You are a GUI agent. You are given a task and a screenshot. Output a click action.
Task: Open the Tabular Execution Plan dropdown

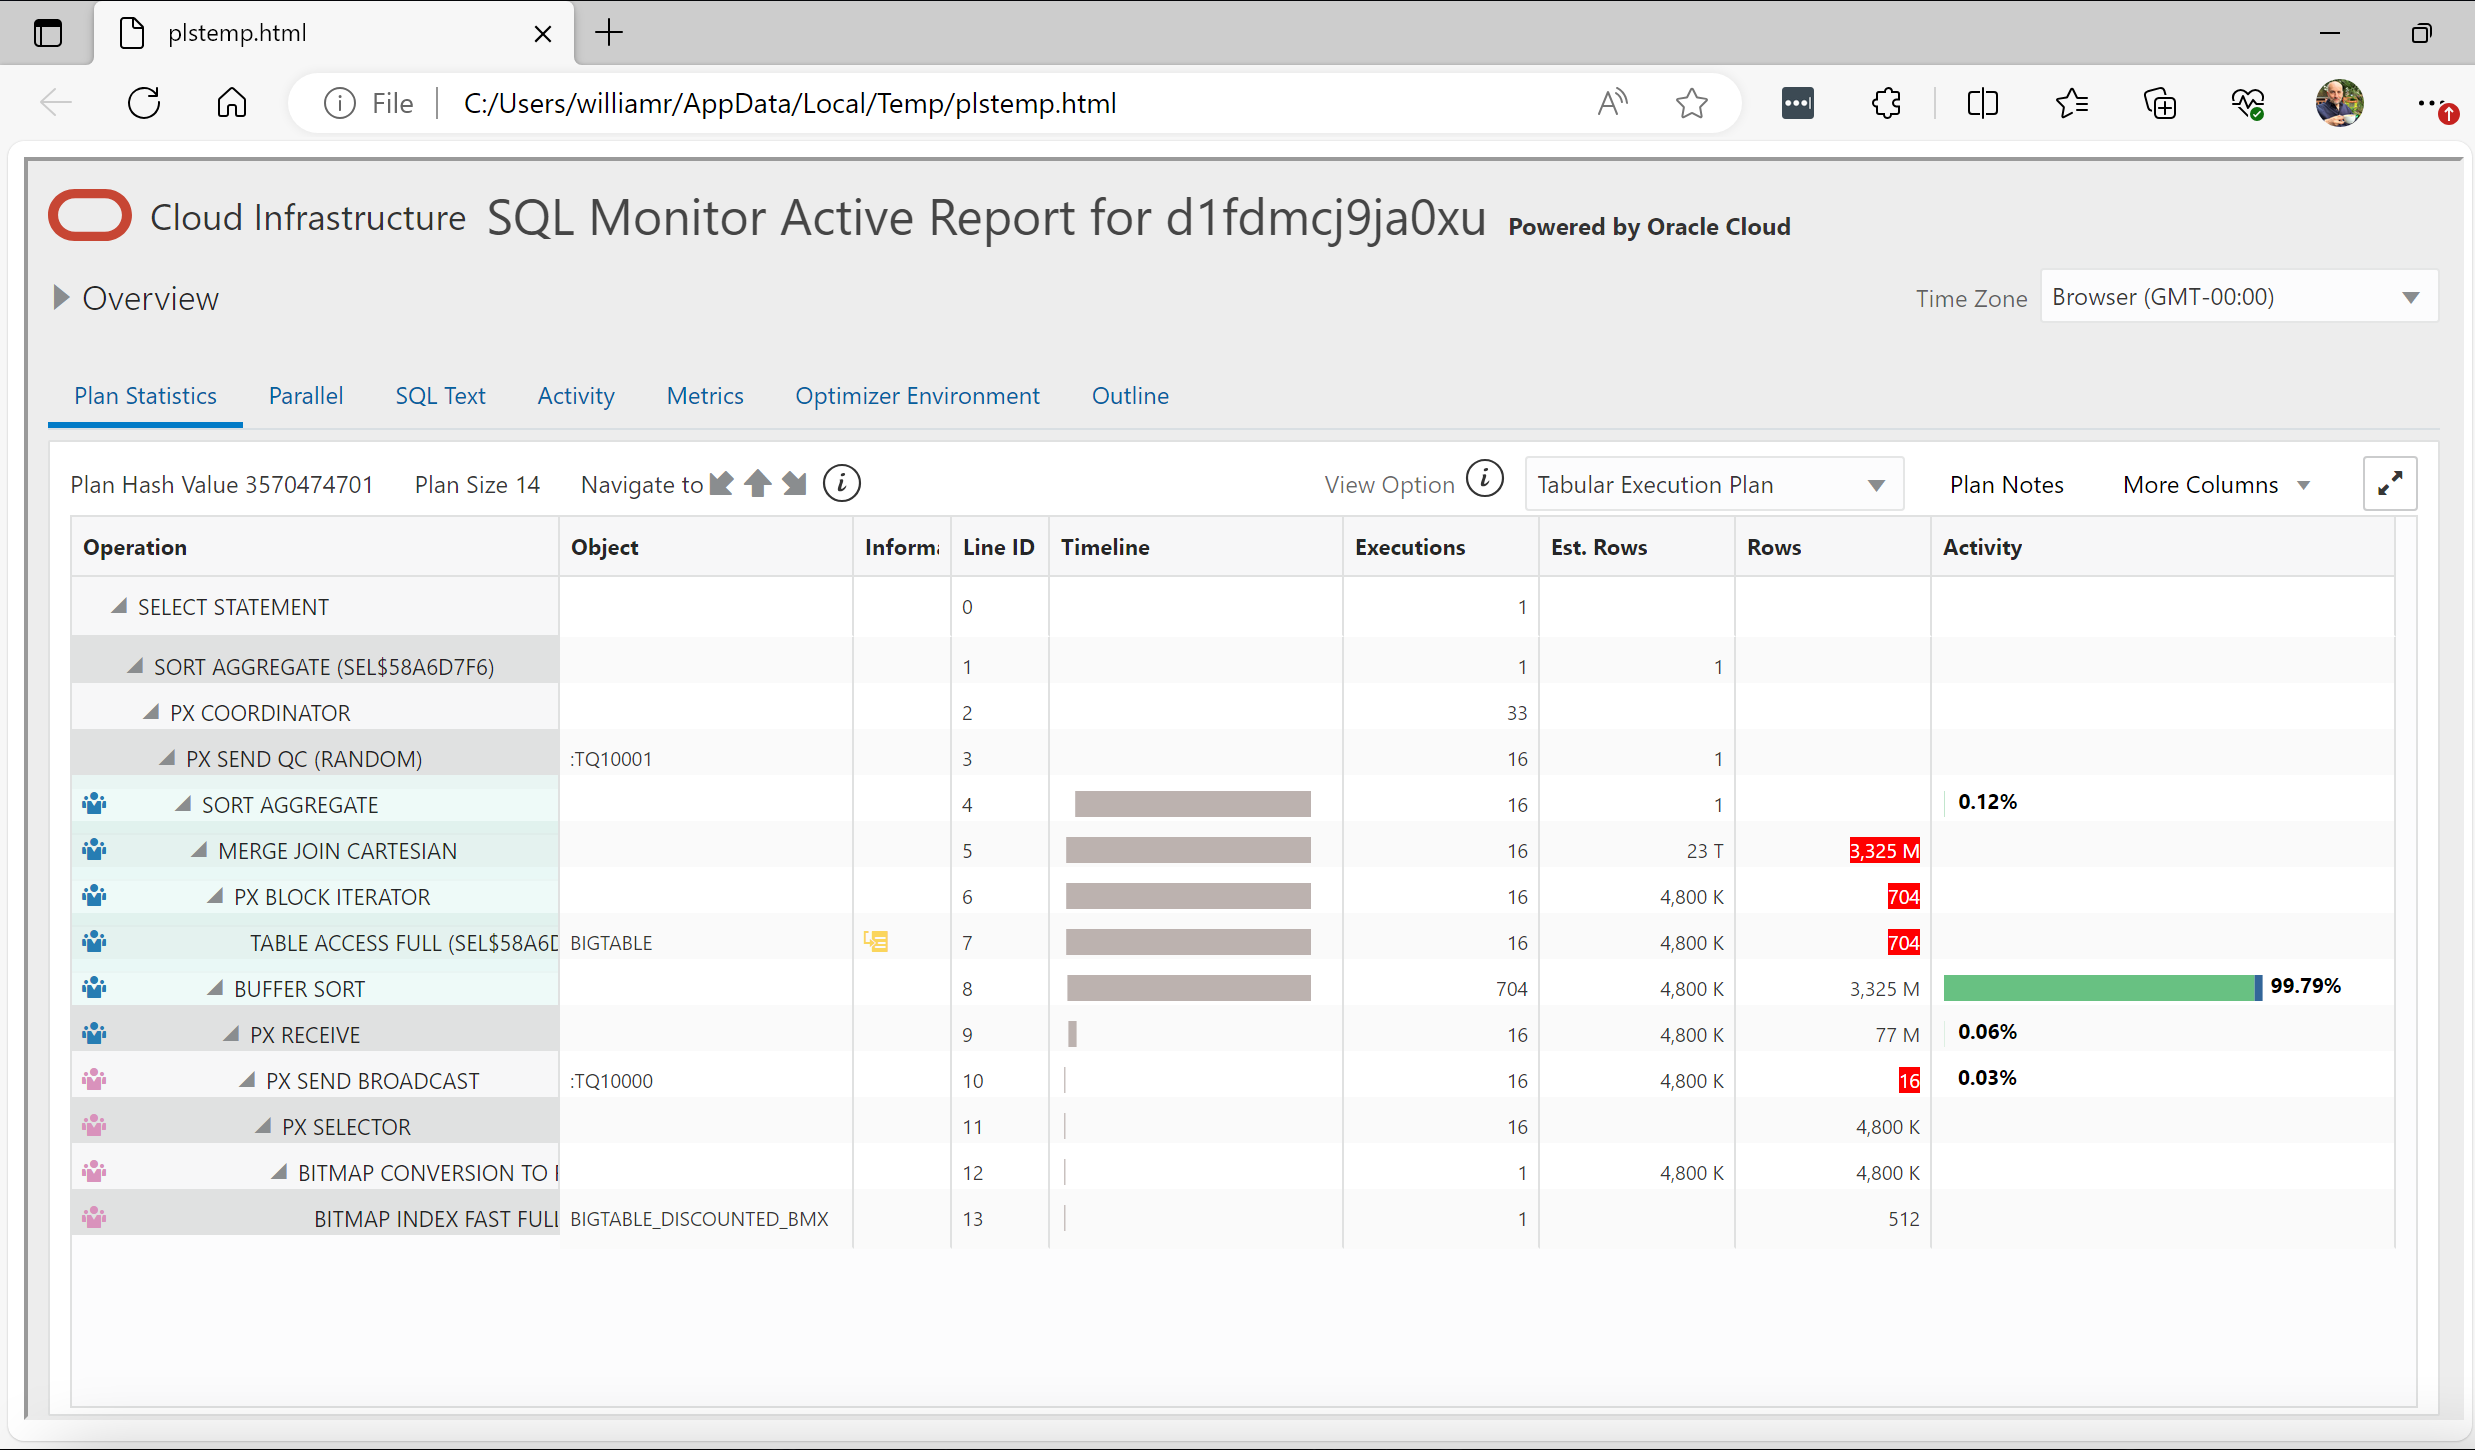click(x=1714, y=484)
